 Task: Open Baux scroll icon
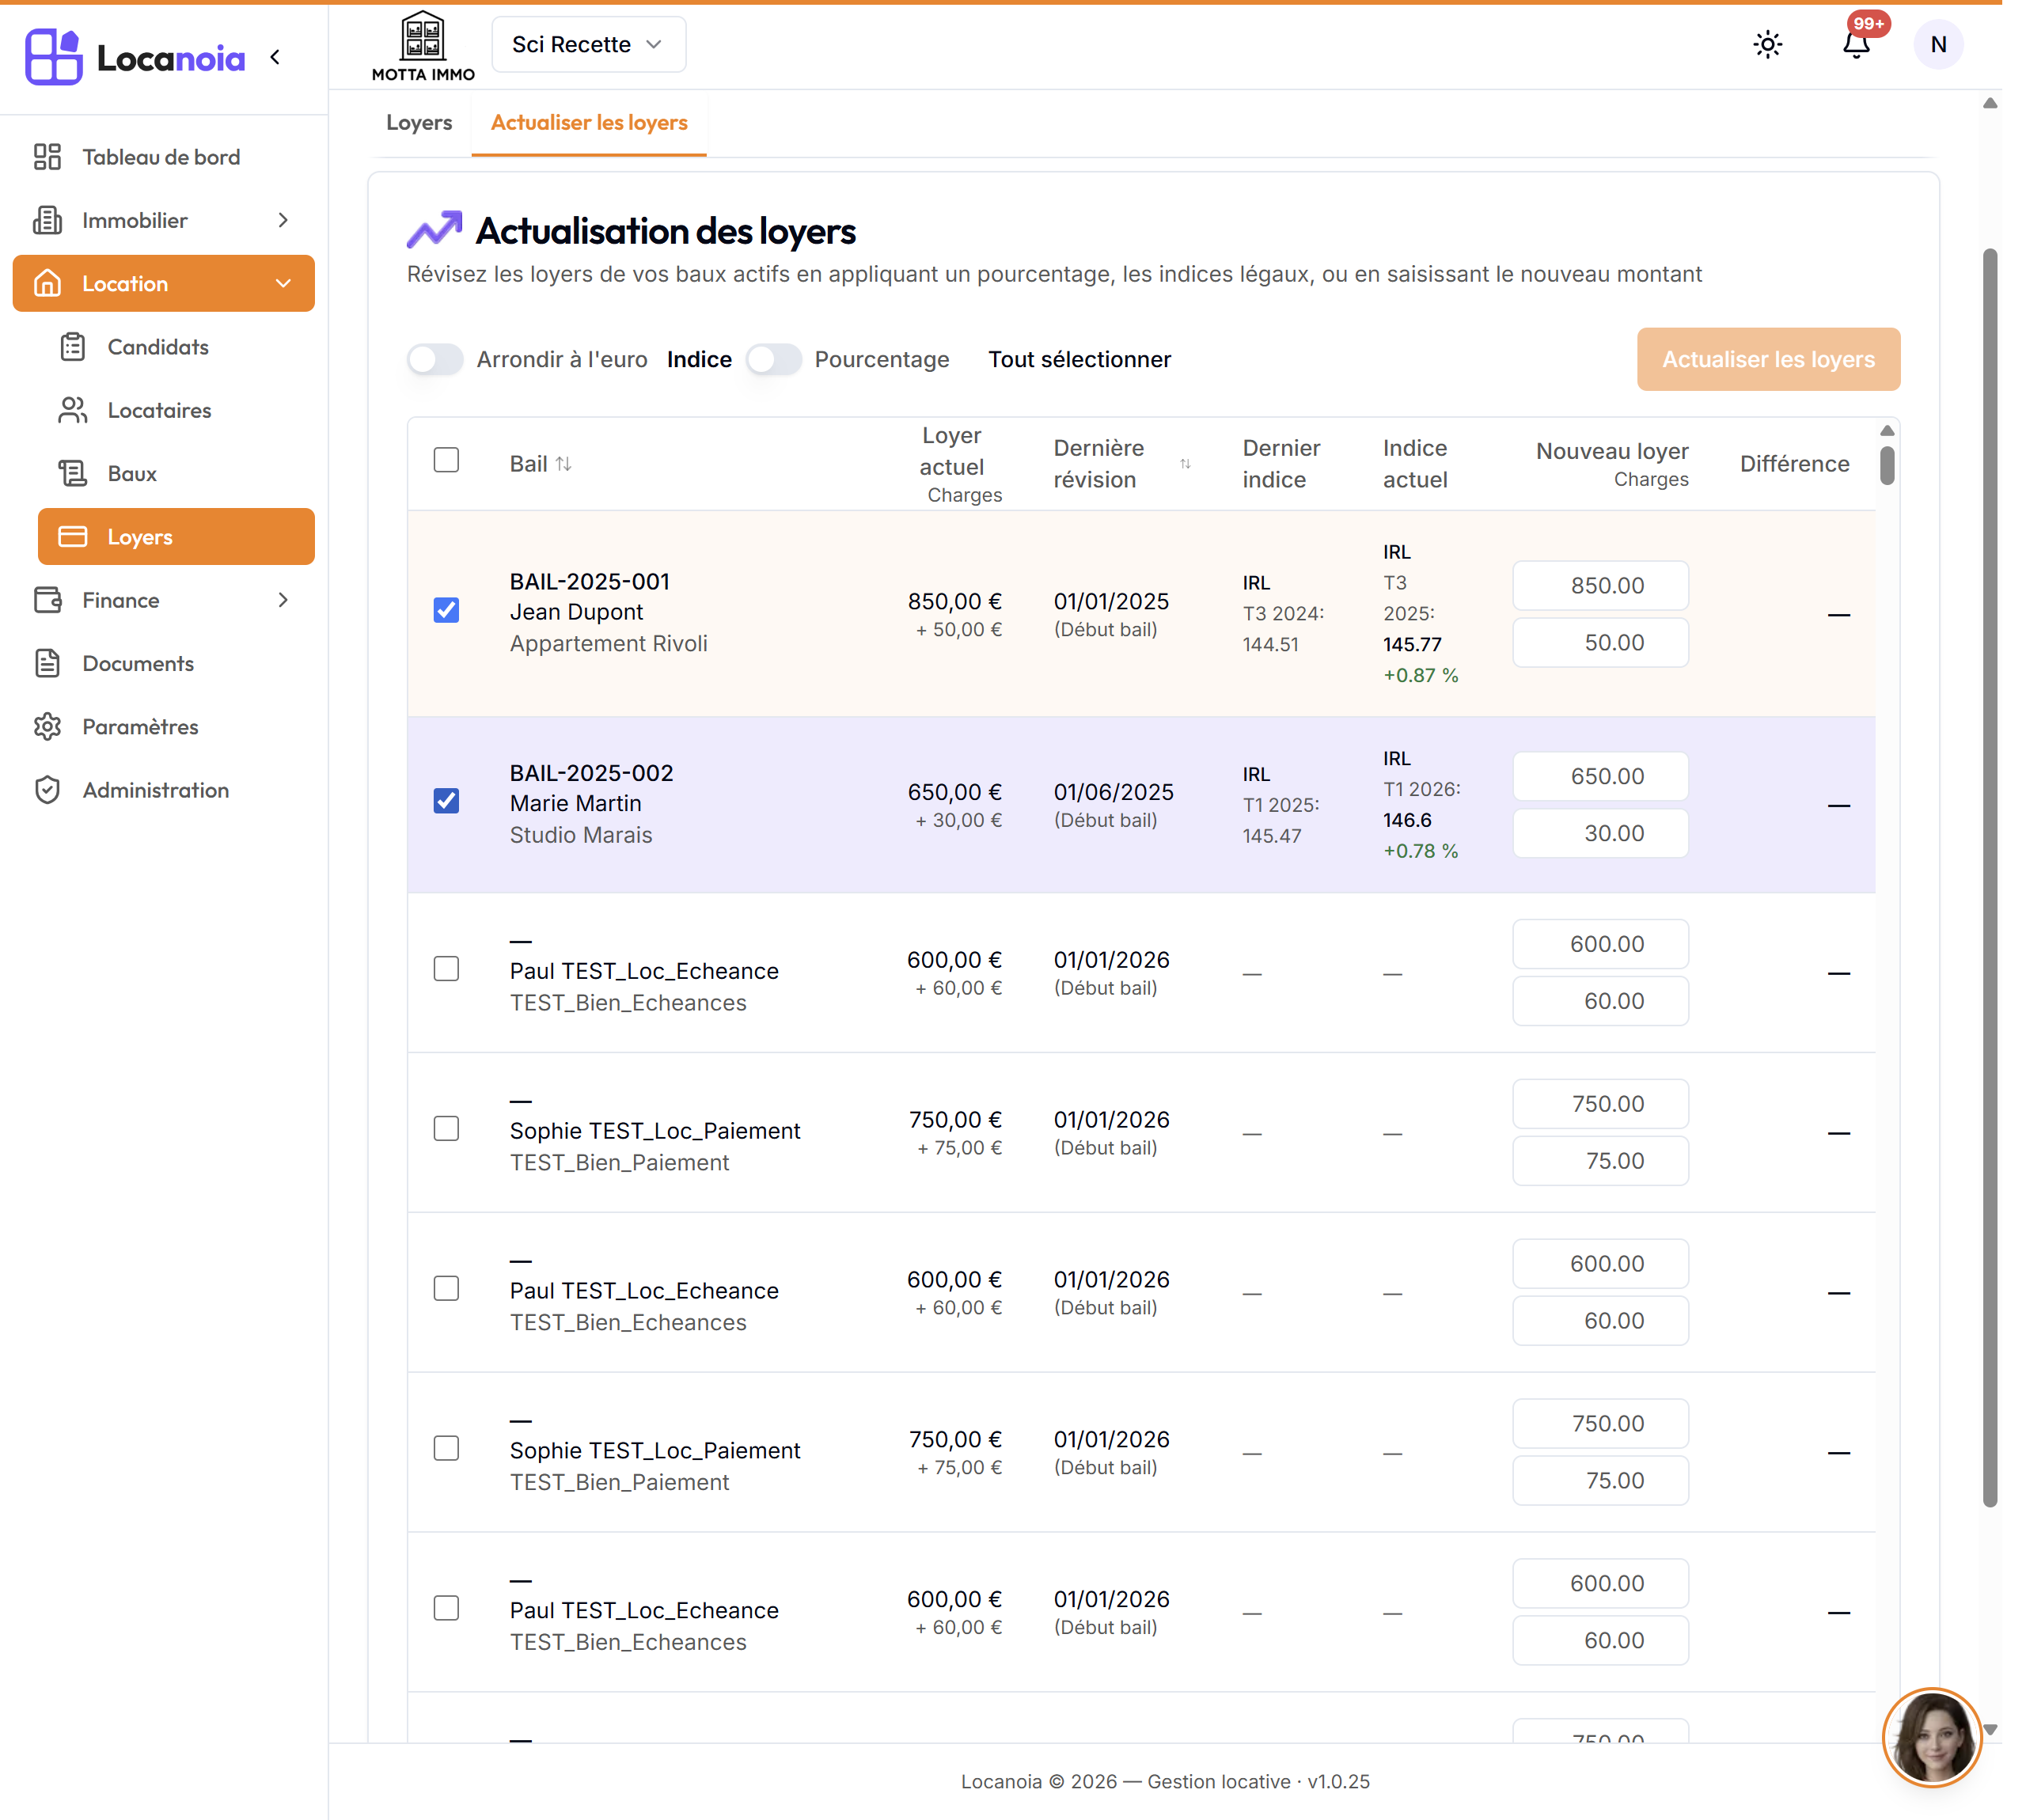pos(72,473)
